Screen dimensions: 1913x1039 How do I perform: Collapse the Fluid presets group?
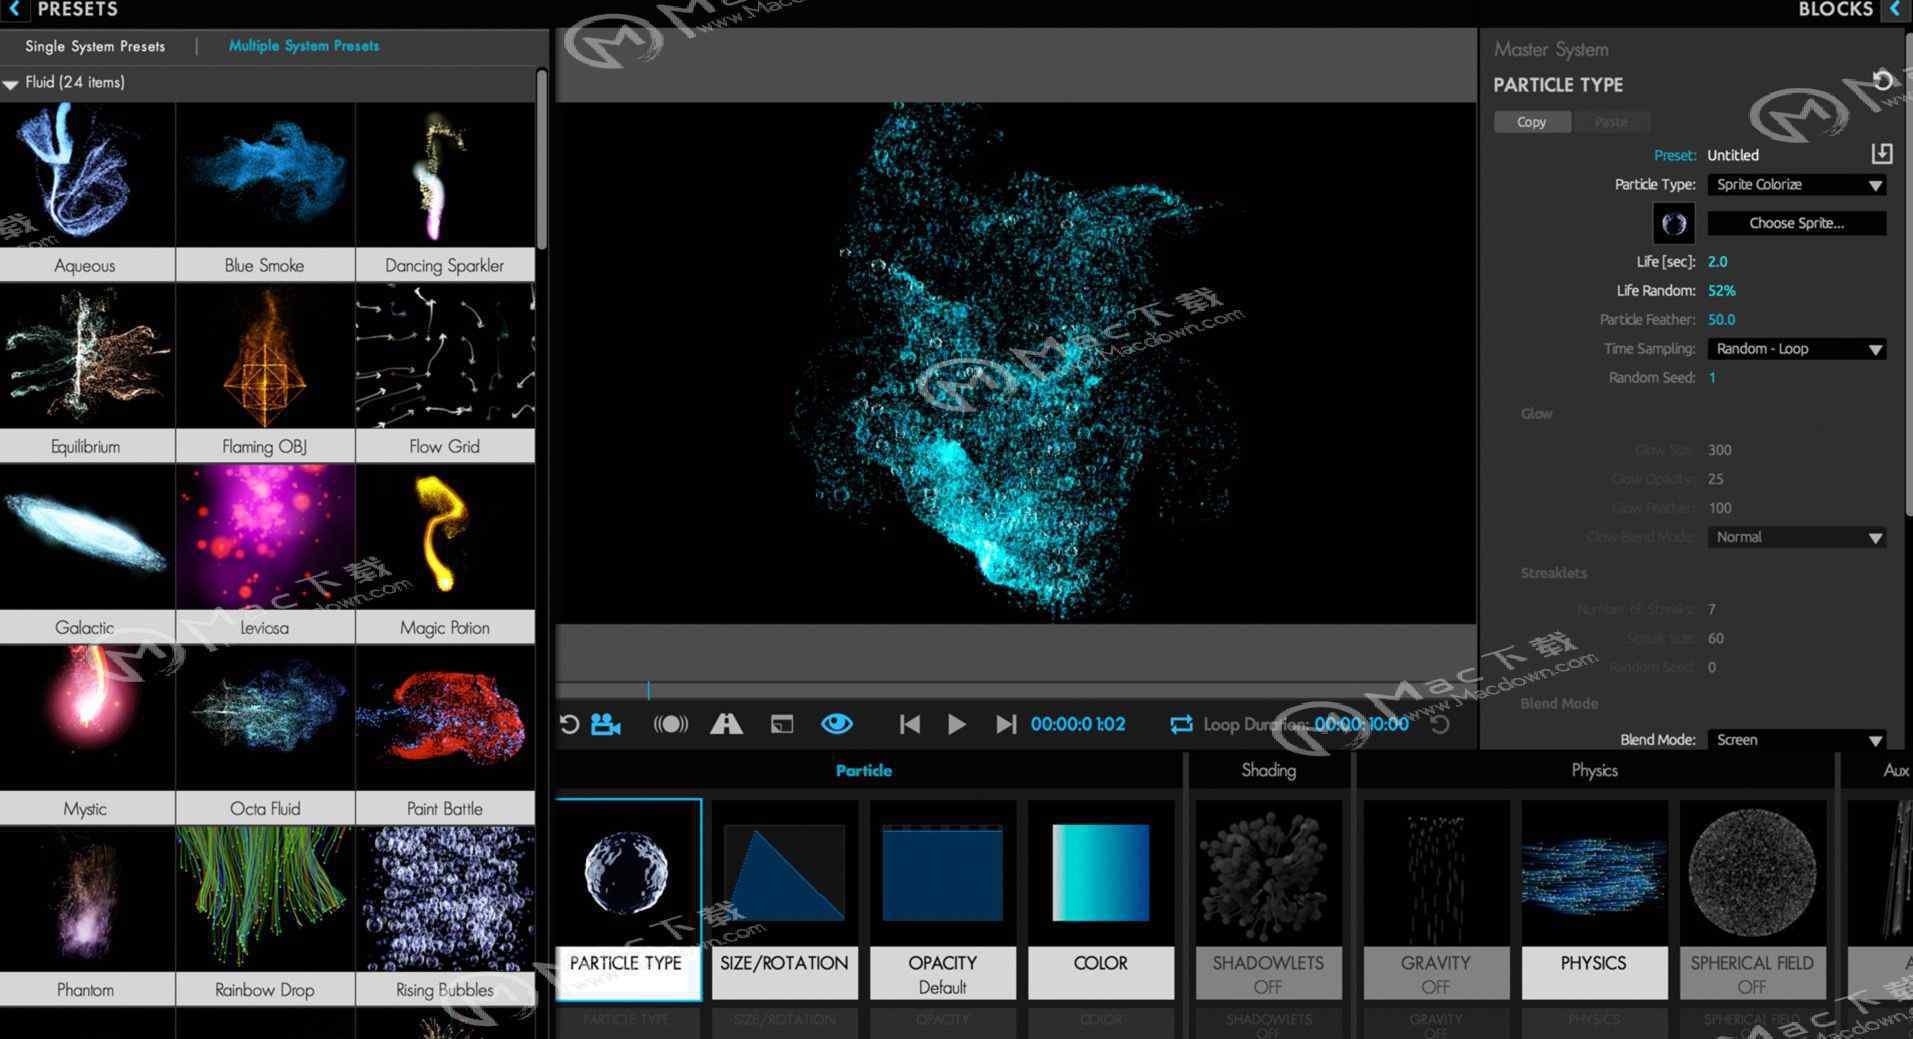(11, 84)
